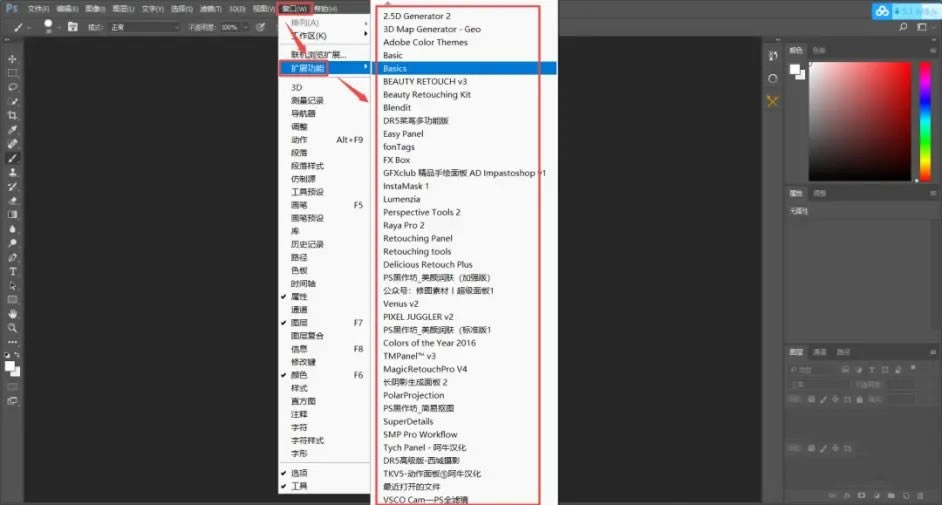Select the Eraser tool

tap(12, 201)
